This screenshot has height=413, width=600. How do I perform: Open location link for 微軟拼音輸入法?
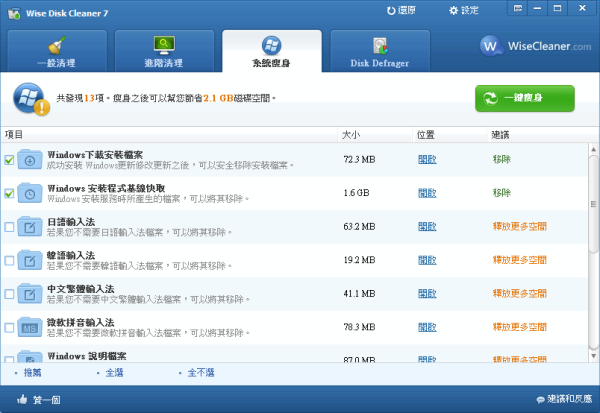427,327
